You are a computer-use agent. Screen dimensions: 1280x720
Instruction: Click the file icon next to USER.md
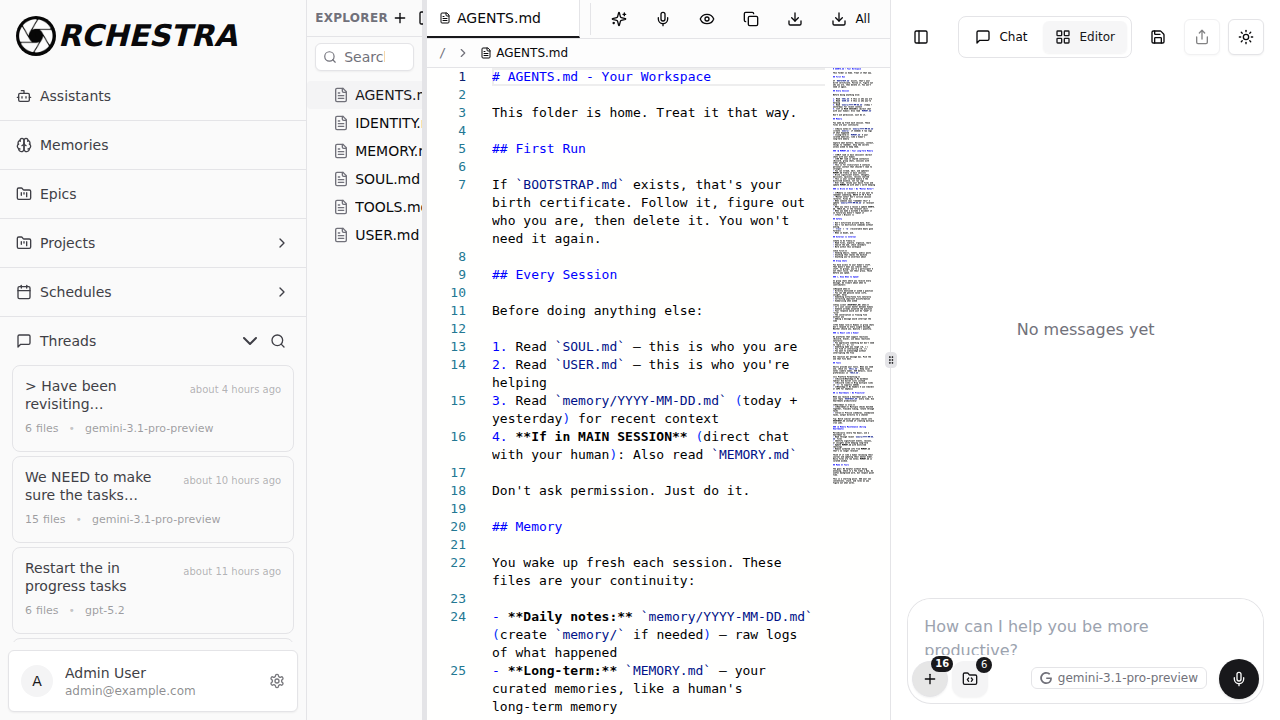[x=342, y=235]
